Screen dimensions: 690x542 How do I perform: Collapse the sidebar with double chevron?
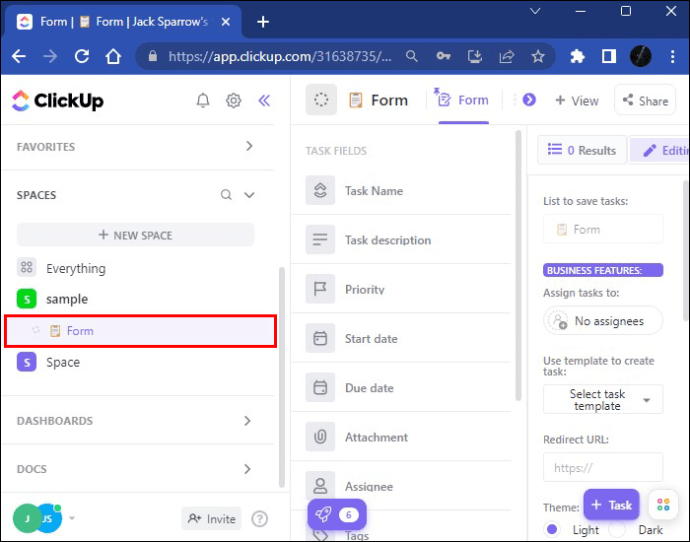[264, 101]
